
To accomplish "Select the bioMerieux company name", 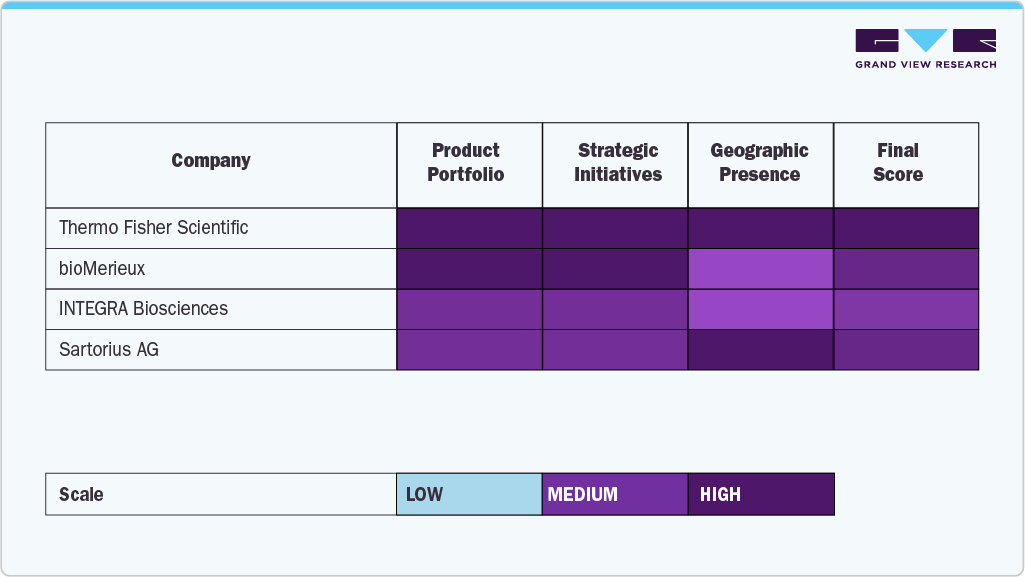I will pos(104,268).
